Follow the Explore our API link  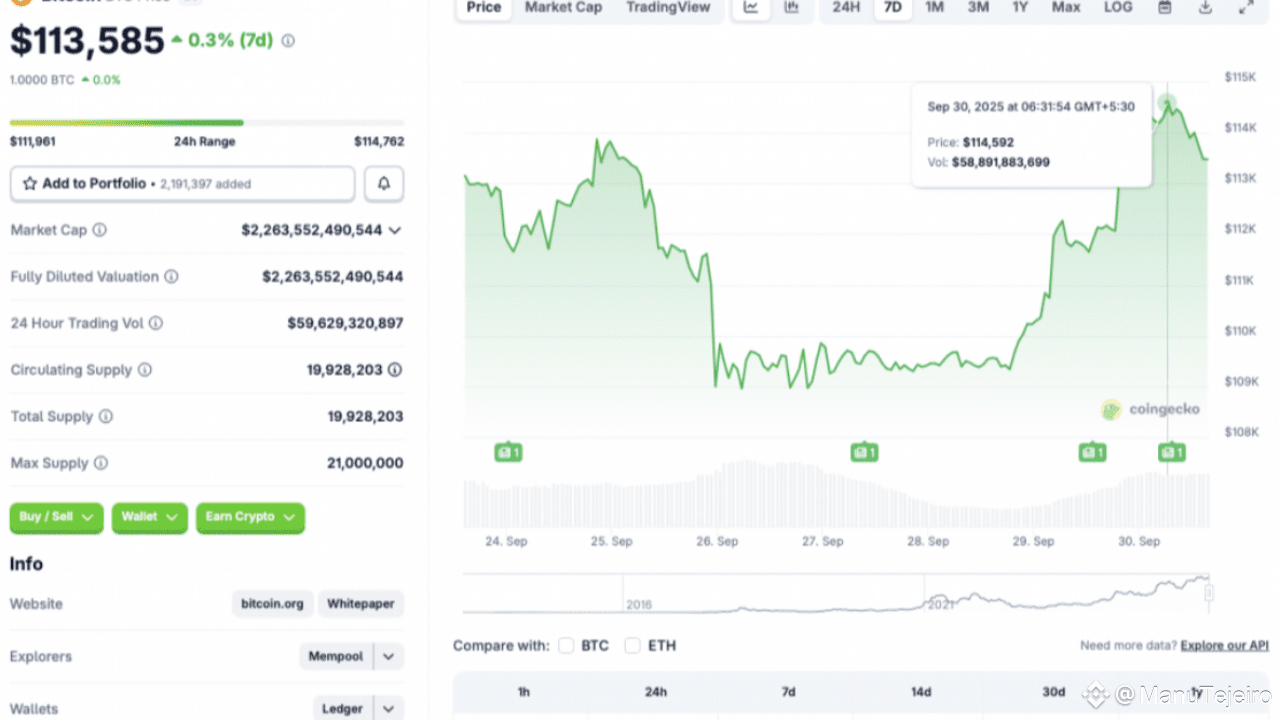(x=1224, y=646)
